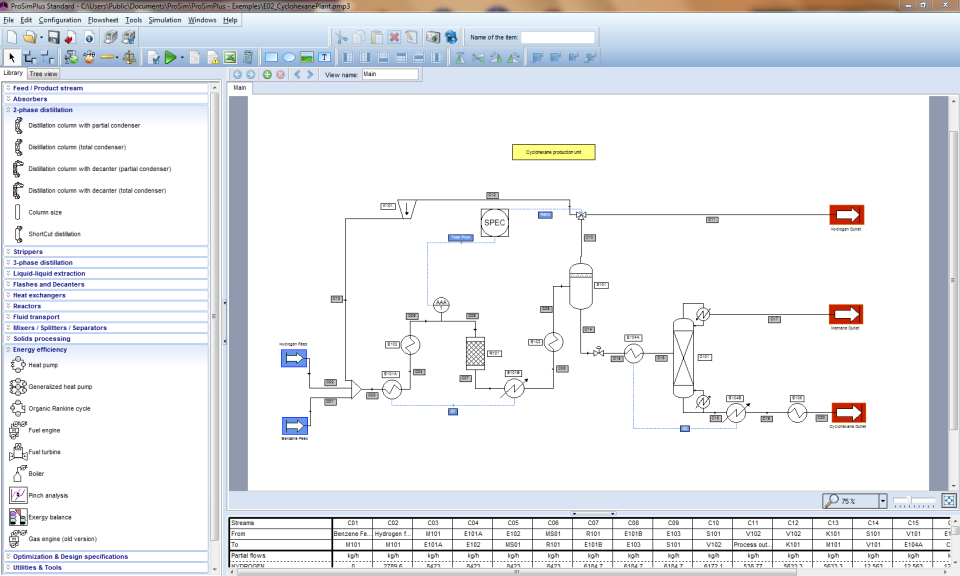
Task: Adjust the zoom slider
Action: click(914, 501)
